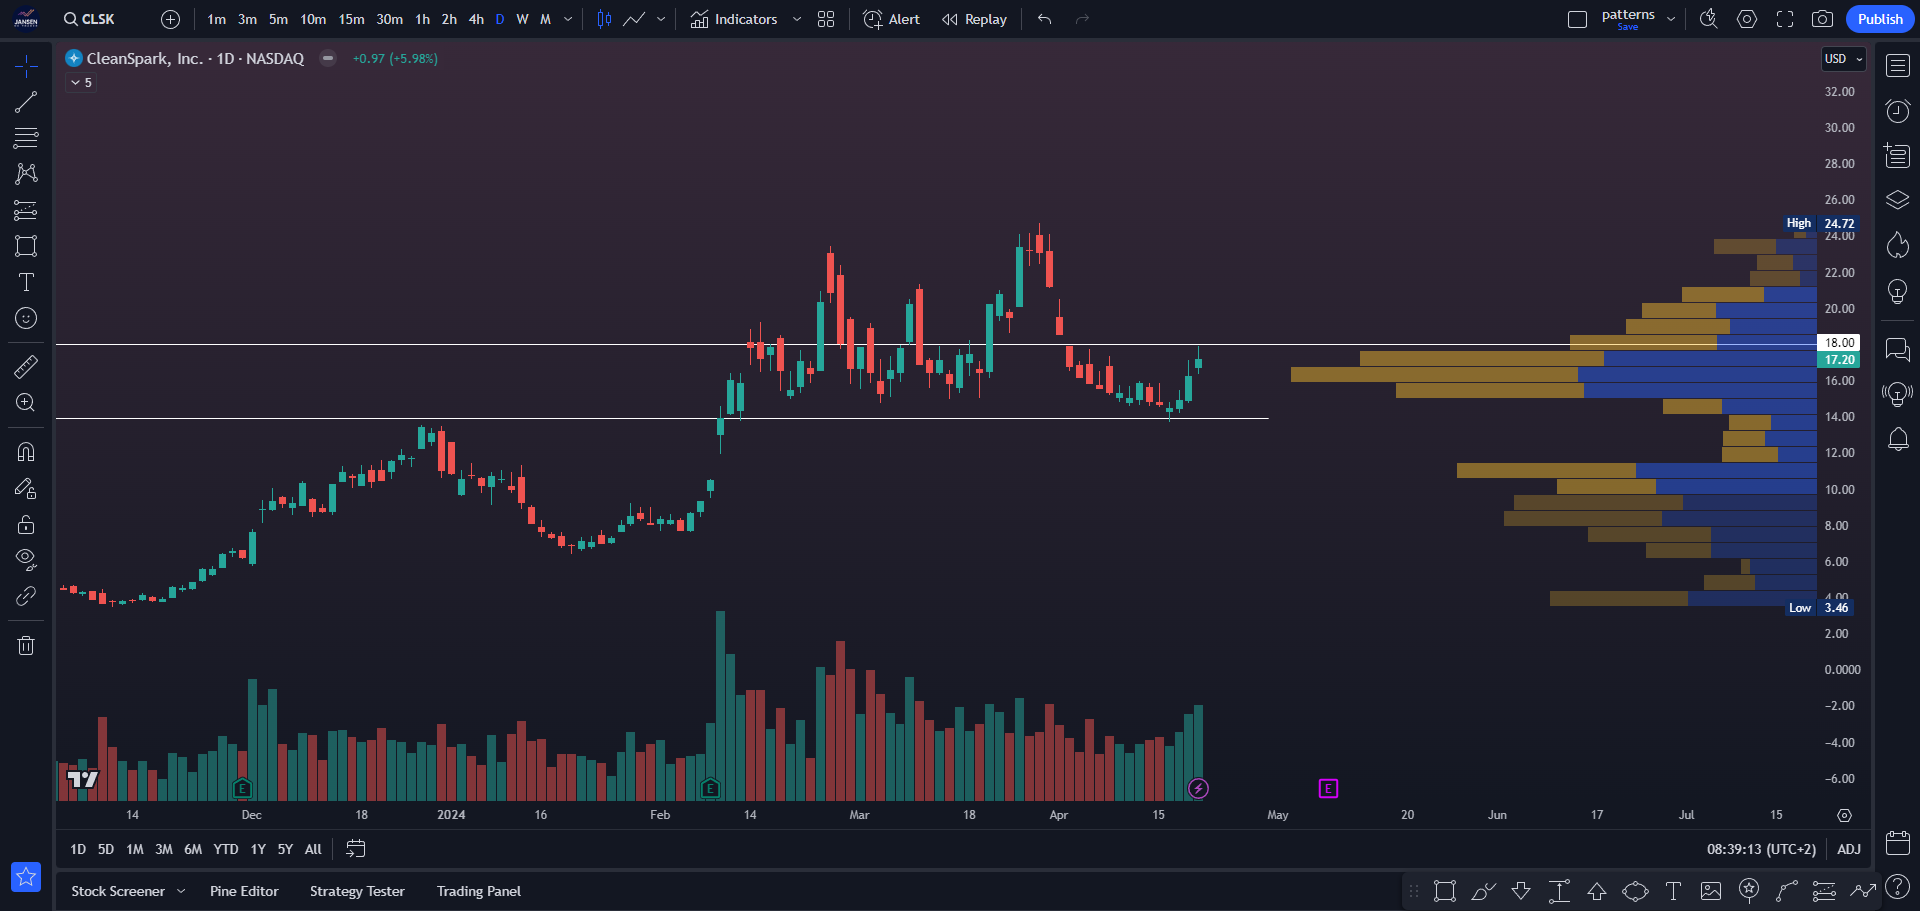Set the date range to YTD
Image resolution: width=1920 pixels, height=911 pixels.
226,849
